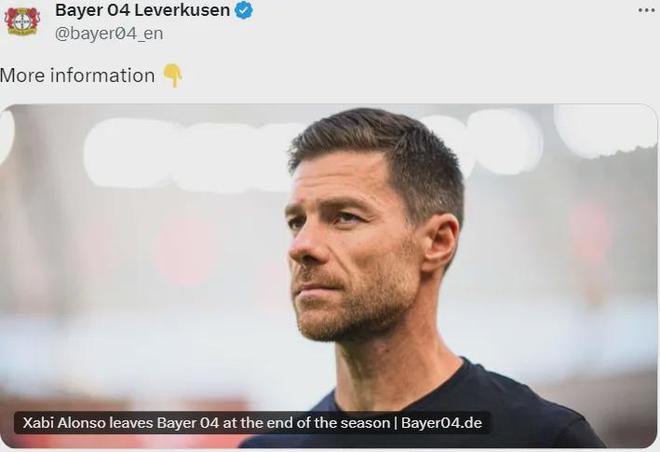Screen dimensions: 660x452
Task: Click 'Xabi Alonso' in the headline caption
Action: point(64,423)
